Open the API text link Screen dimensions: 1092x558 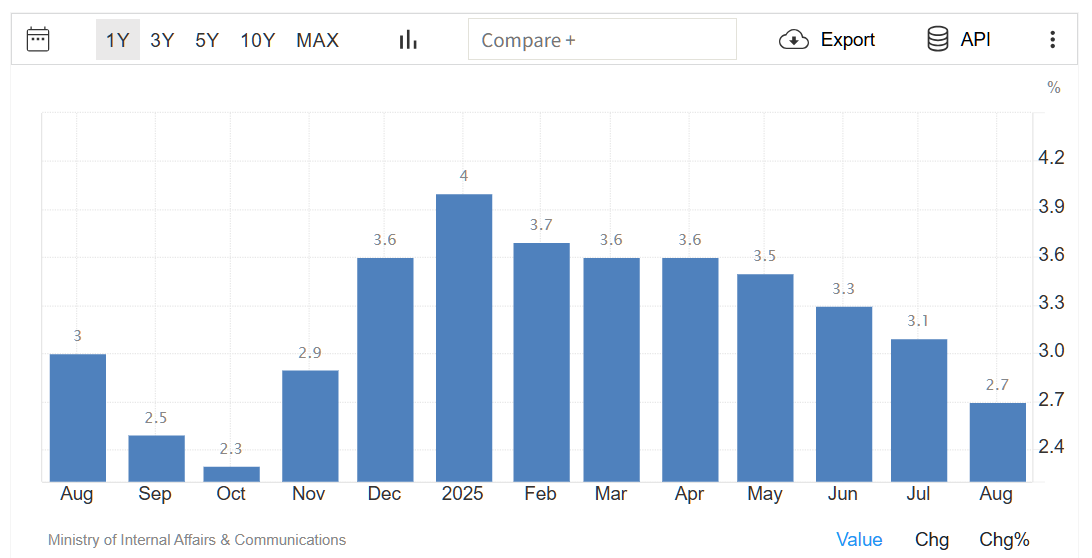[975, 40]
